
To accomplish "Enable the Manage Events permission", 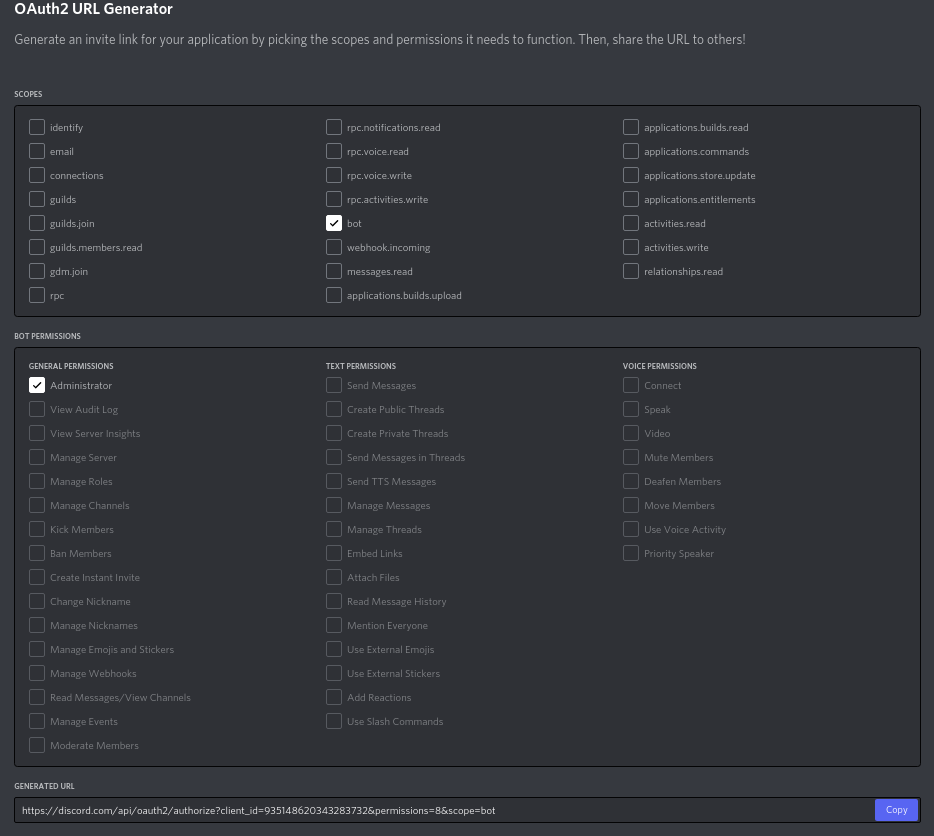I will click(x=37, y=721).
